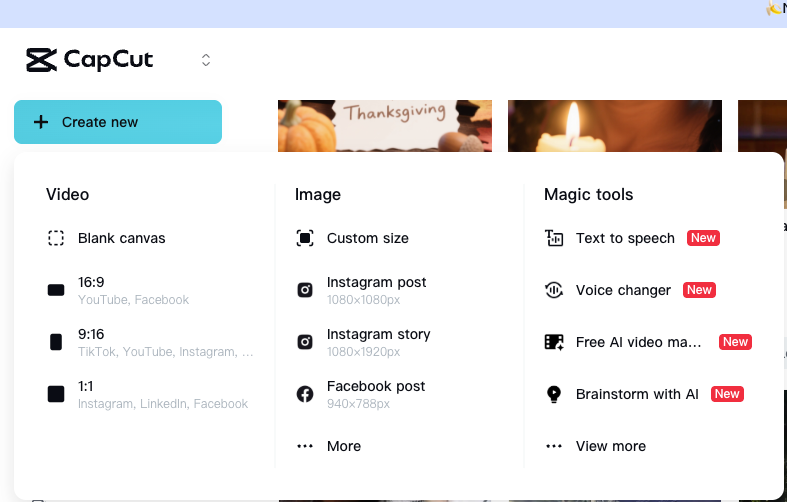The image size is (787, 502).
Task: Expand More image options
Action: tap(343, 446)
